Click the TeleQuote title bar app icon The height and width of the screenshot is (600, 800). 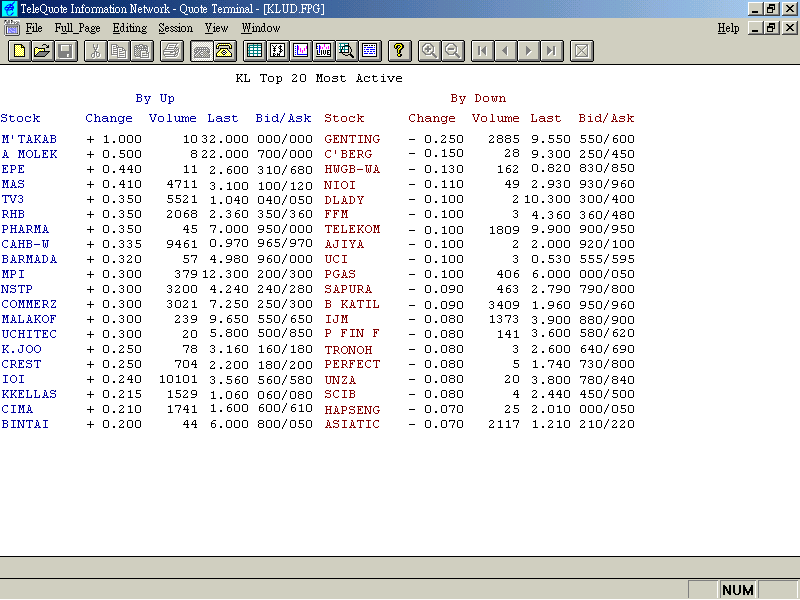pos(10,9)
